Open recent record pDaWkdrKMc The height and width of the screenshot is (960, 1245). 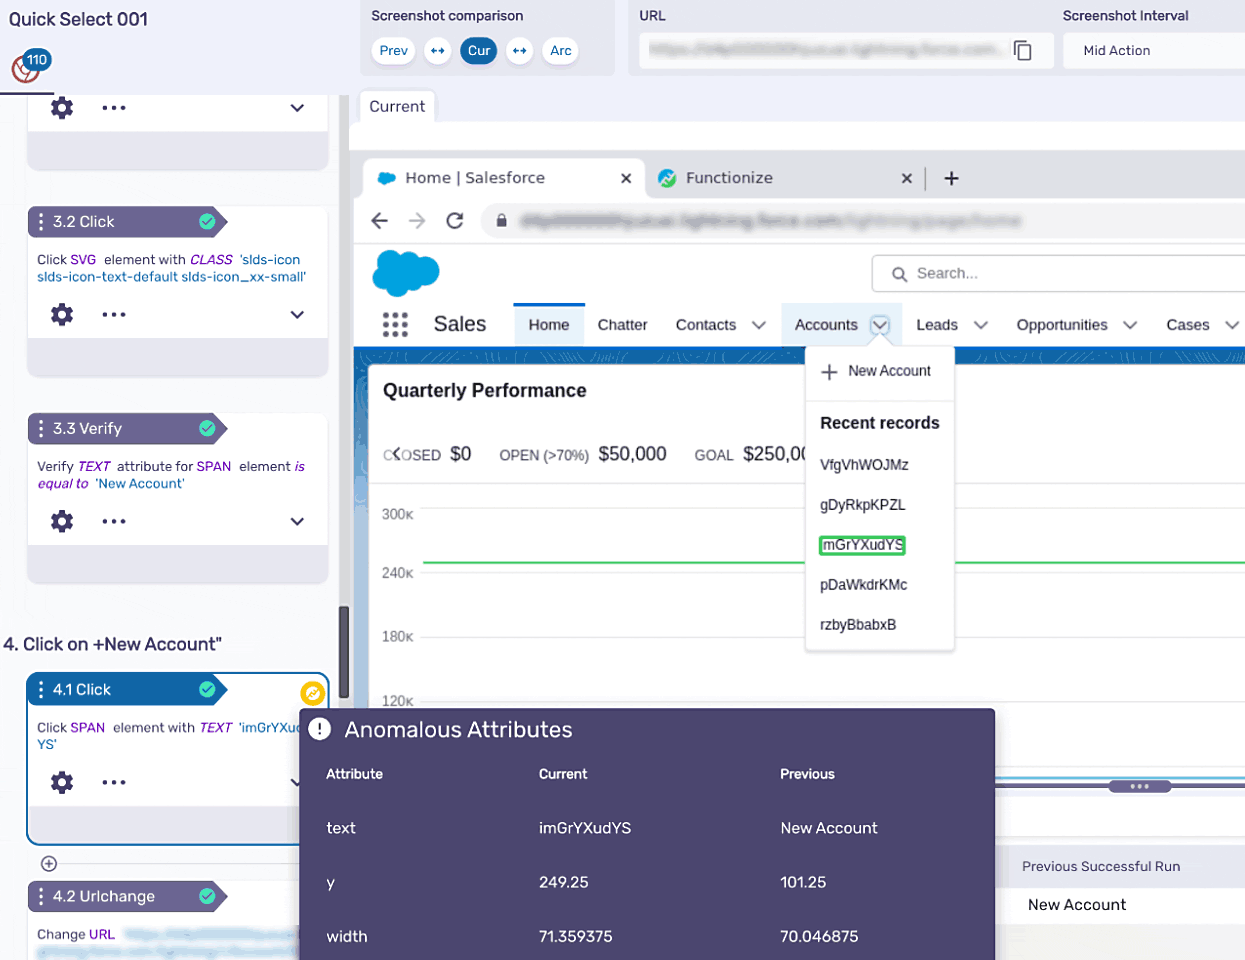(863, 585)
